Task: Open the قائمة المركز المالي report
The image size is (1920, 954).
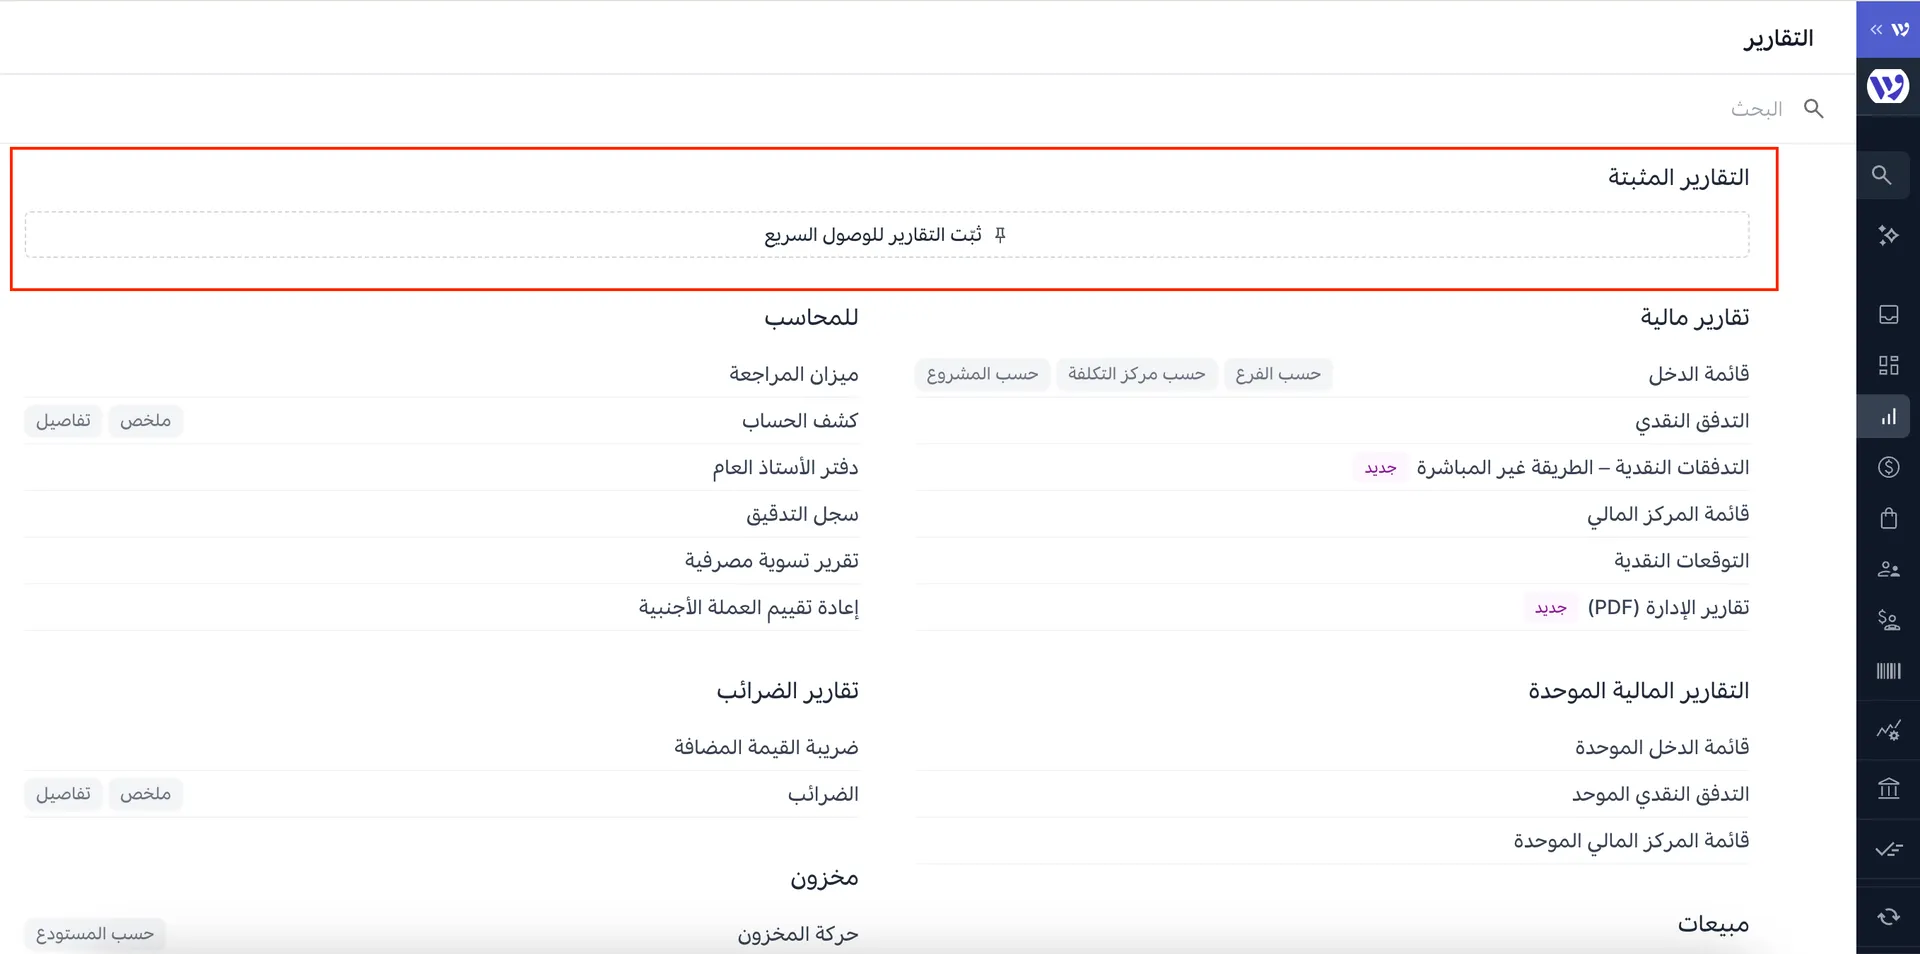Action: pos(1668,514)
